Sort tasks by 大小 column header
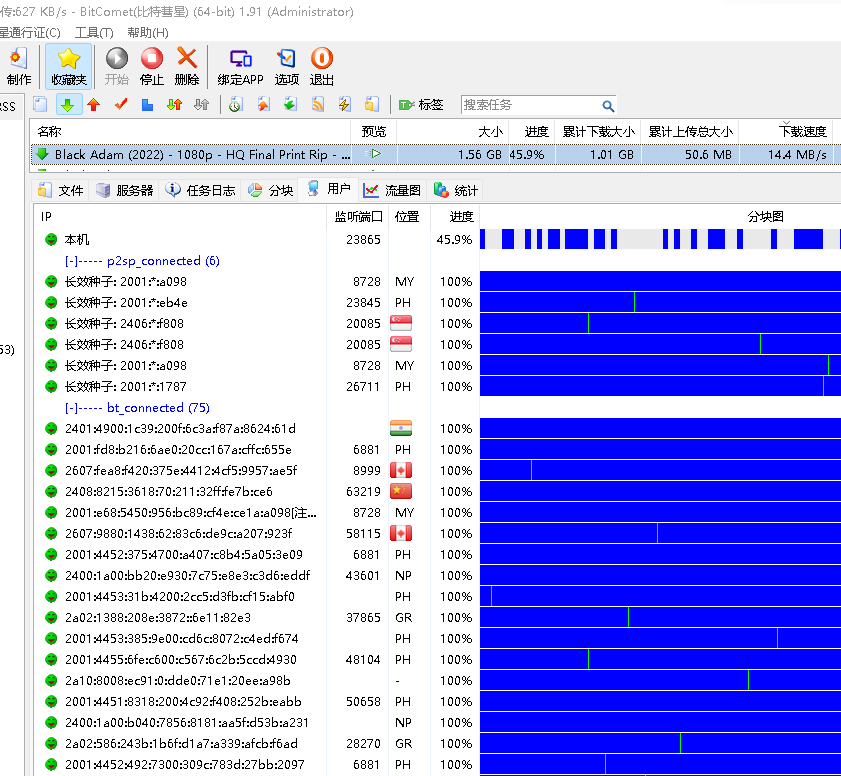This screenshot has width=841, height=776. 453,131
